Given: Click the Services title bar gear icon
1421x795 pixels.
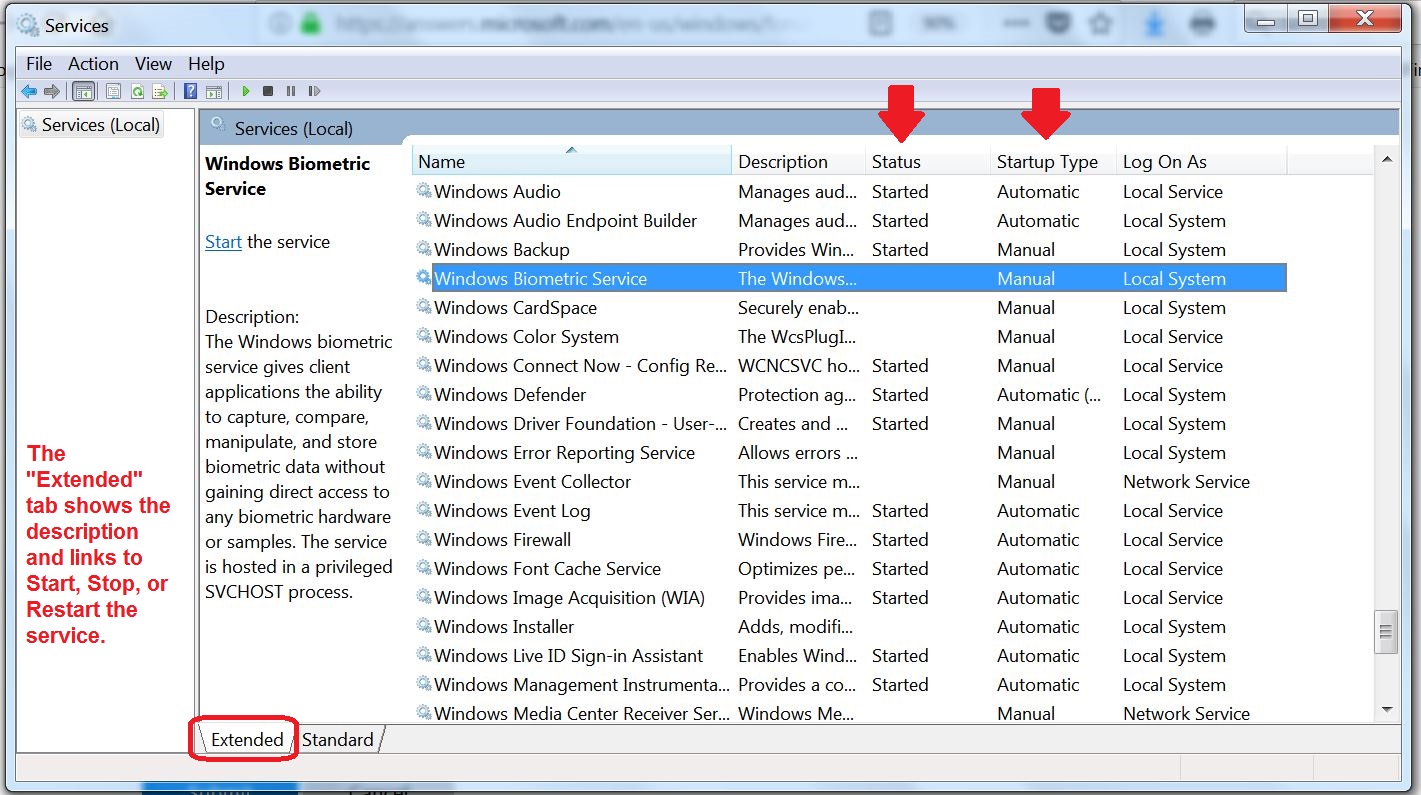Looking at the screenshot, I should click(28, 25).
